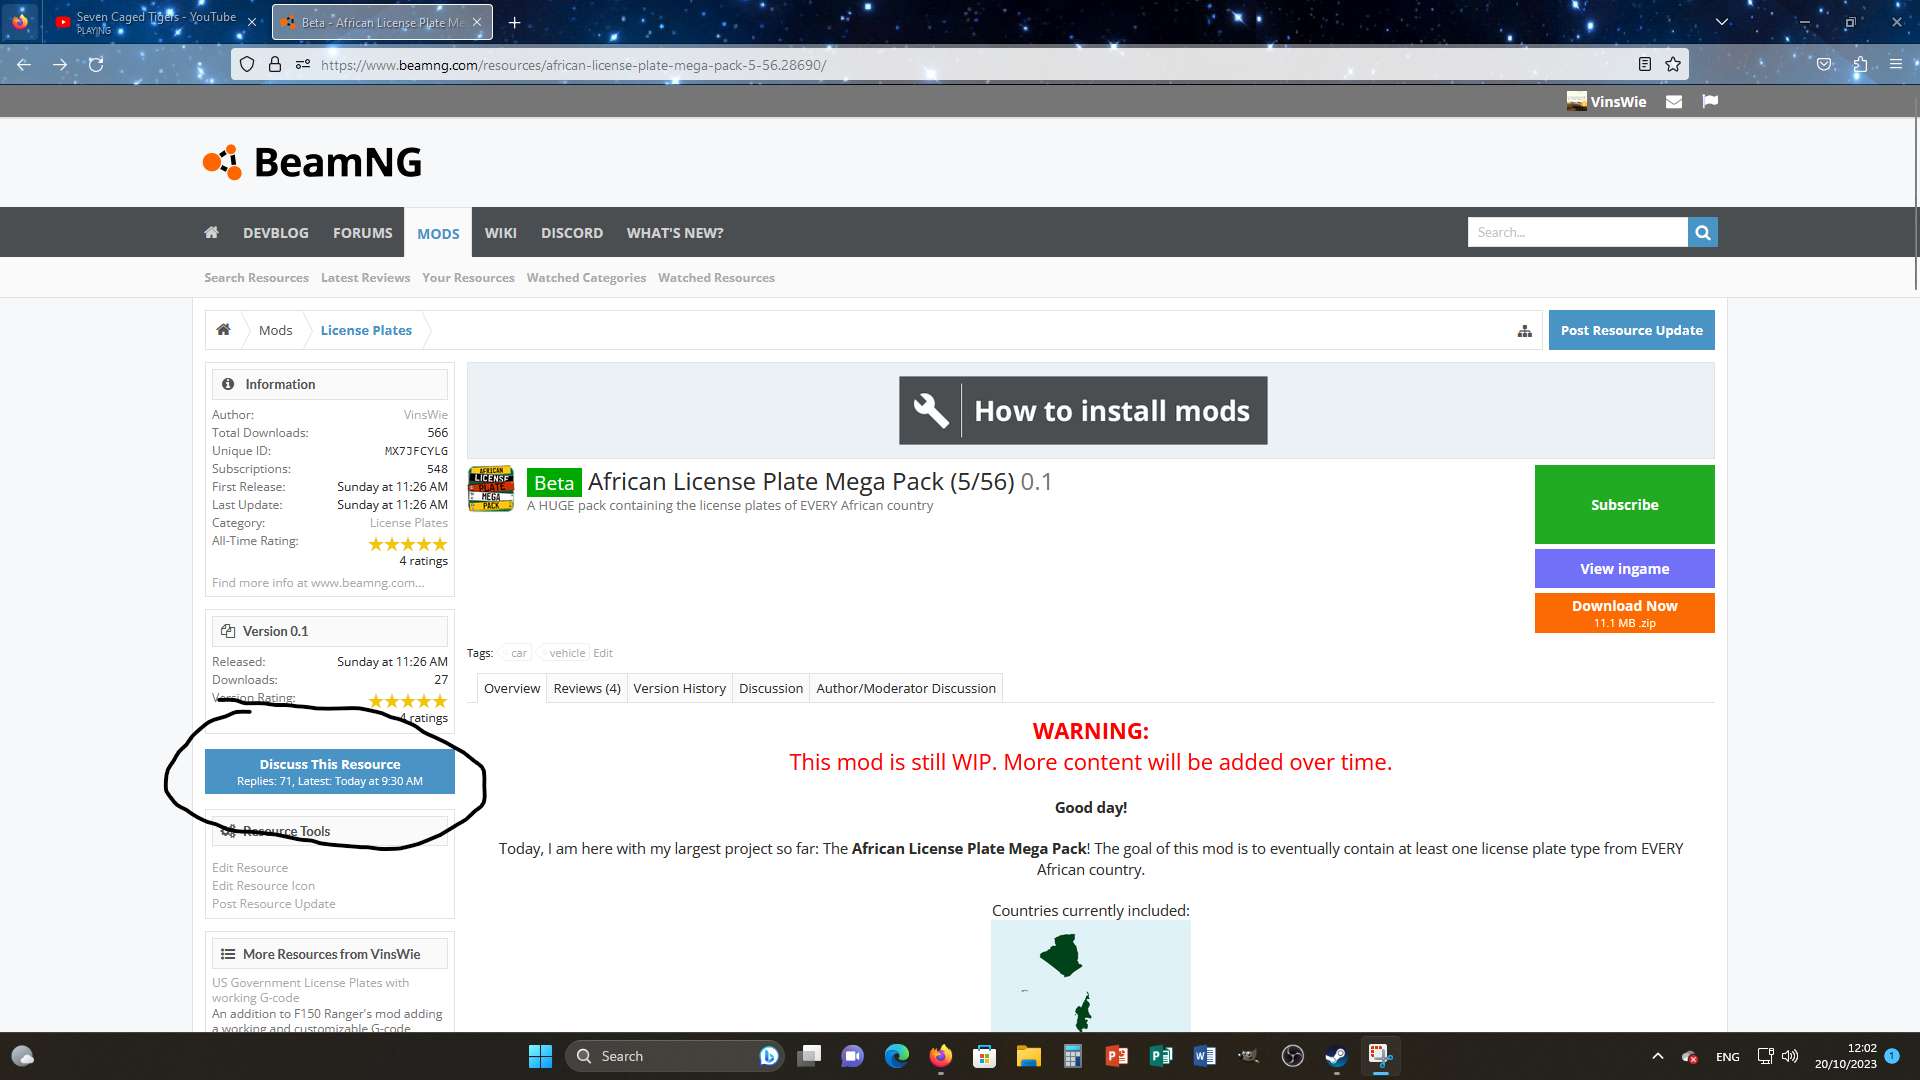
Task: Open the DISCORD menu item
Action: point(572,232)
